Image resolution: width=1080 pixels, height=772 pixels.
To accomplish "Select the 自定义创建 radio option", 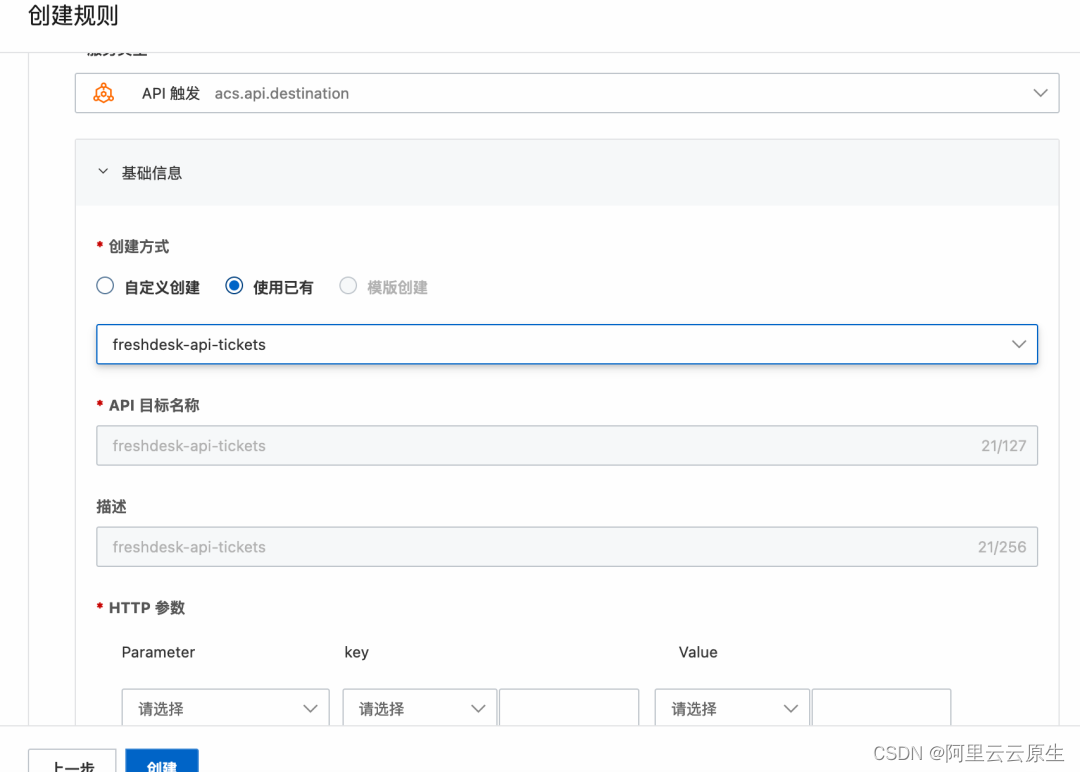I will click(105, 286).
